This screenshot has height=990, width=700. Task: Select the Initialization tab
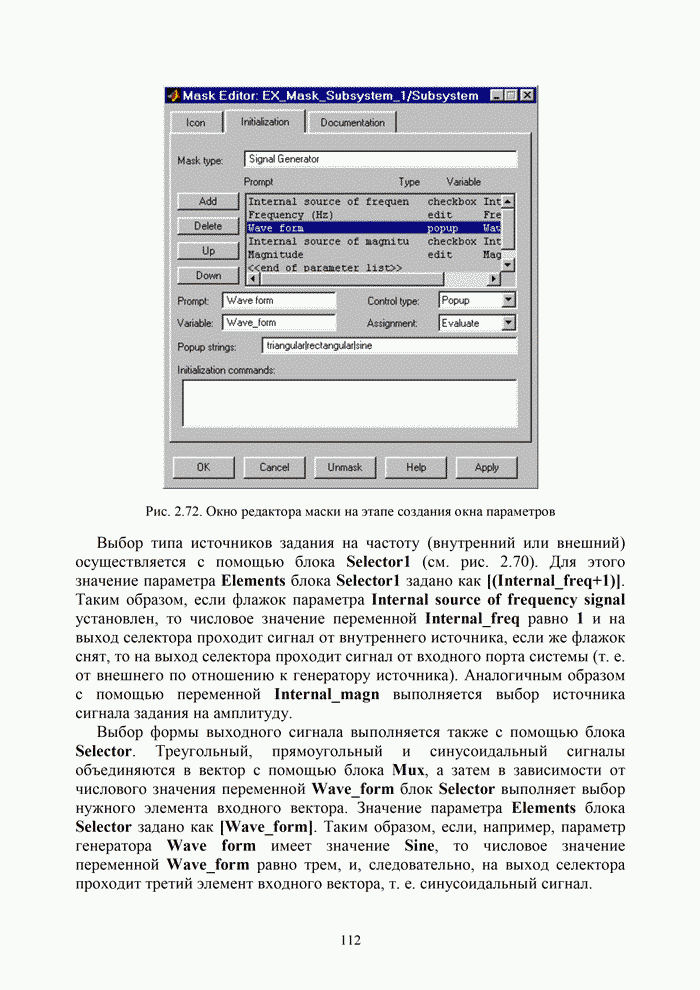(x=265, y=122)
